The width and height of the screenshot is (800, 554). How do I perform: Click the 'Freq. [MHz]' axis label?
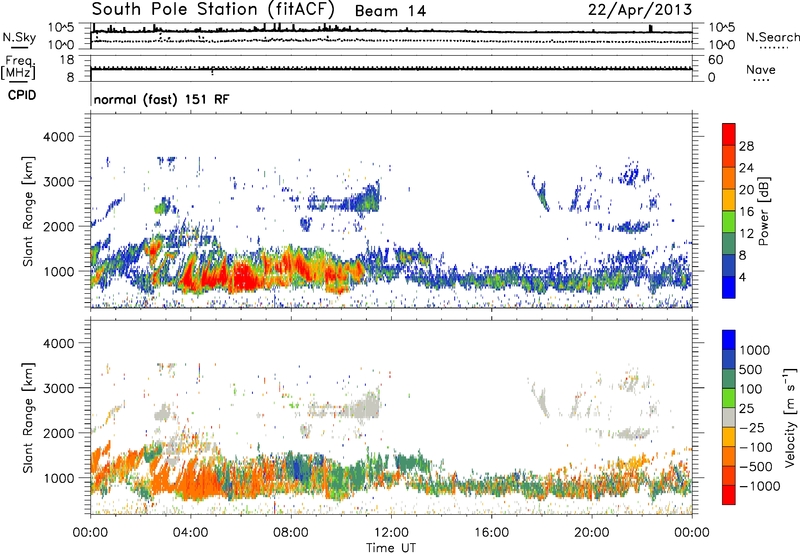18,68
